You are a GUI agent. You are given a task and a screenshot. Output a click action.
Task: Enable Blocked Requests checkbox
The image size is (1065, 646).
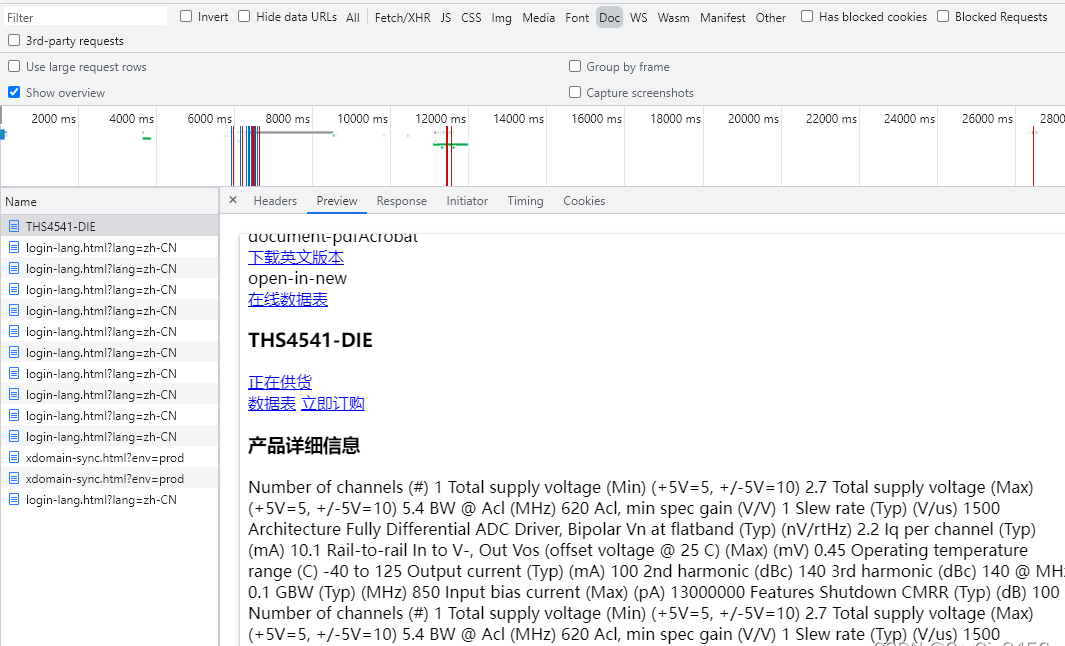[943, 16]
